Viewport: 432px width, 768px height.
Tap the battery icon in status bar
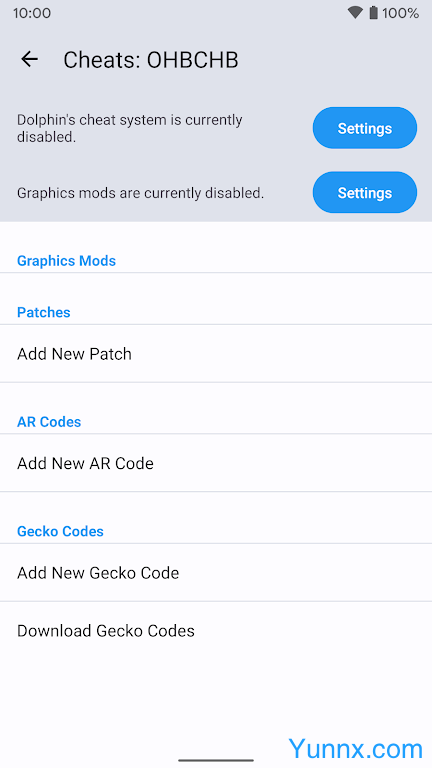(373, 13)
